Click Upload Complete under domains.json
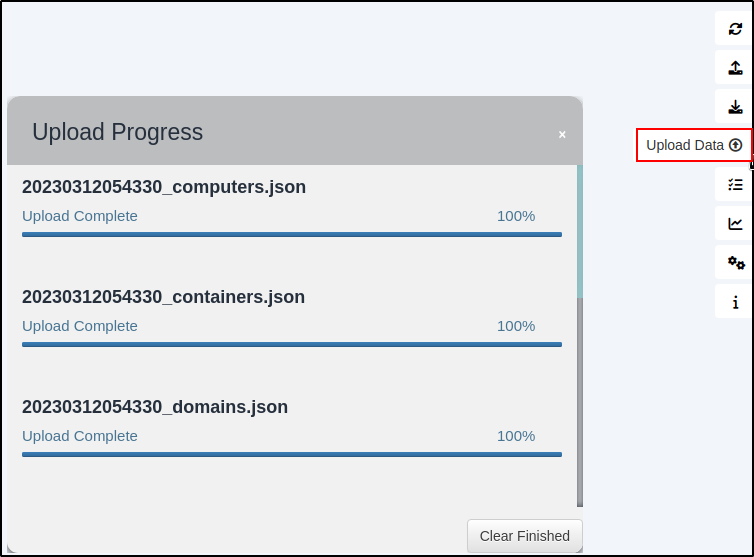 tap(80, 436)
